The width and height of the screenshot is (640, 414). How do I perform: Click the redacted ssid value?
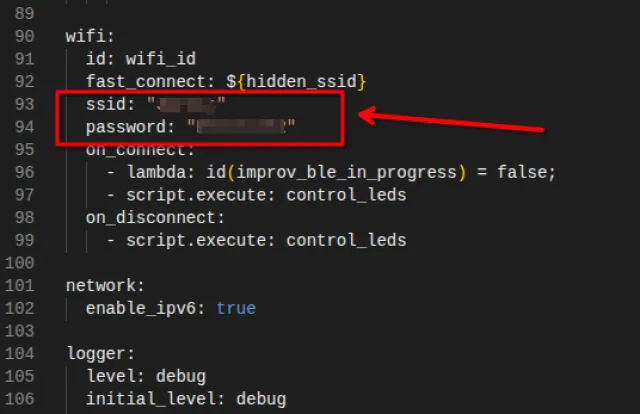(x=186, y=103)
